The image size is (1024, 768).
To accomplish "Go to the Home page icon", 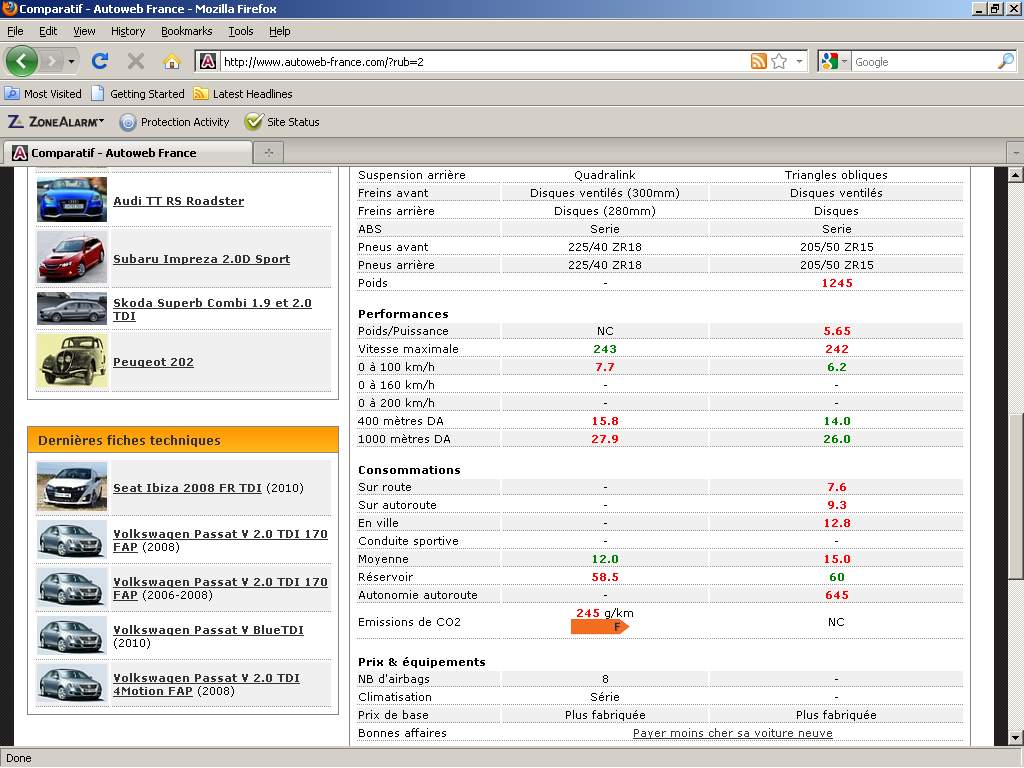I will pos(171,61).
